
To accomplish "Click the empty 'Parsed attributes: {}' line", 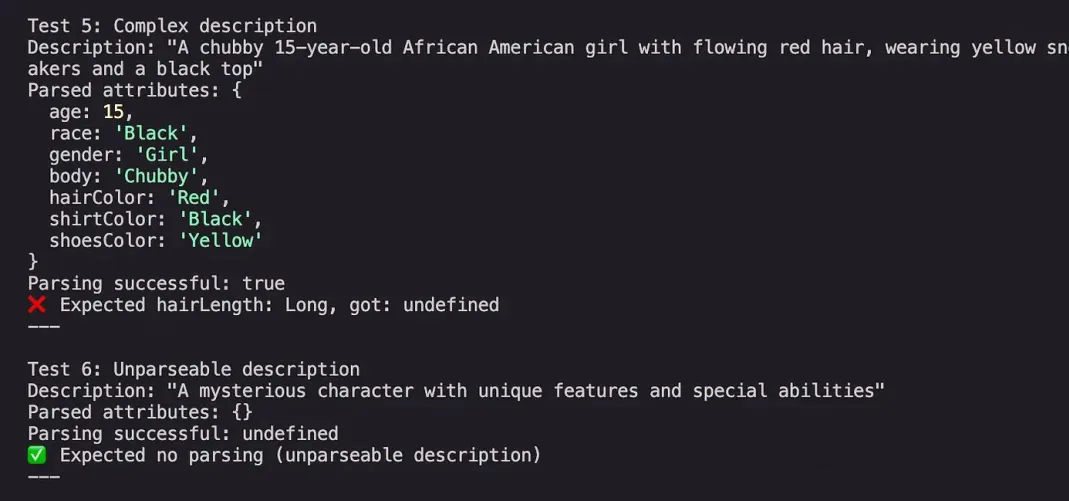I will click(140, 412).
